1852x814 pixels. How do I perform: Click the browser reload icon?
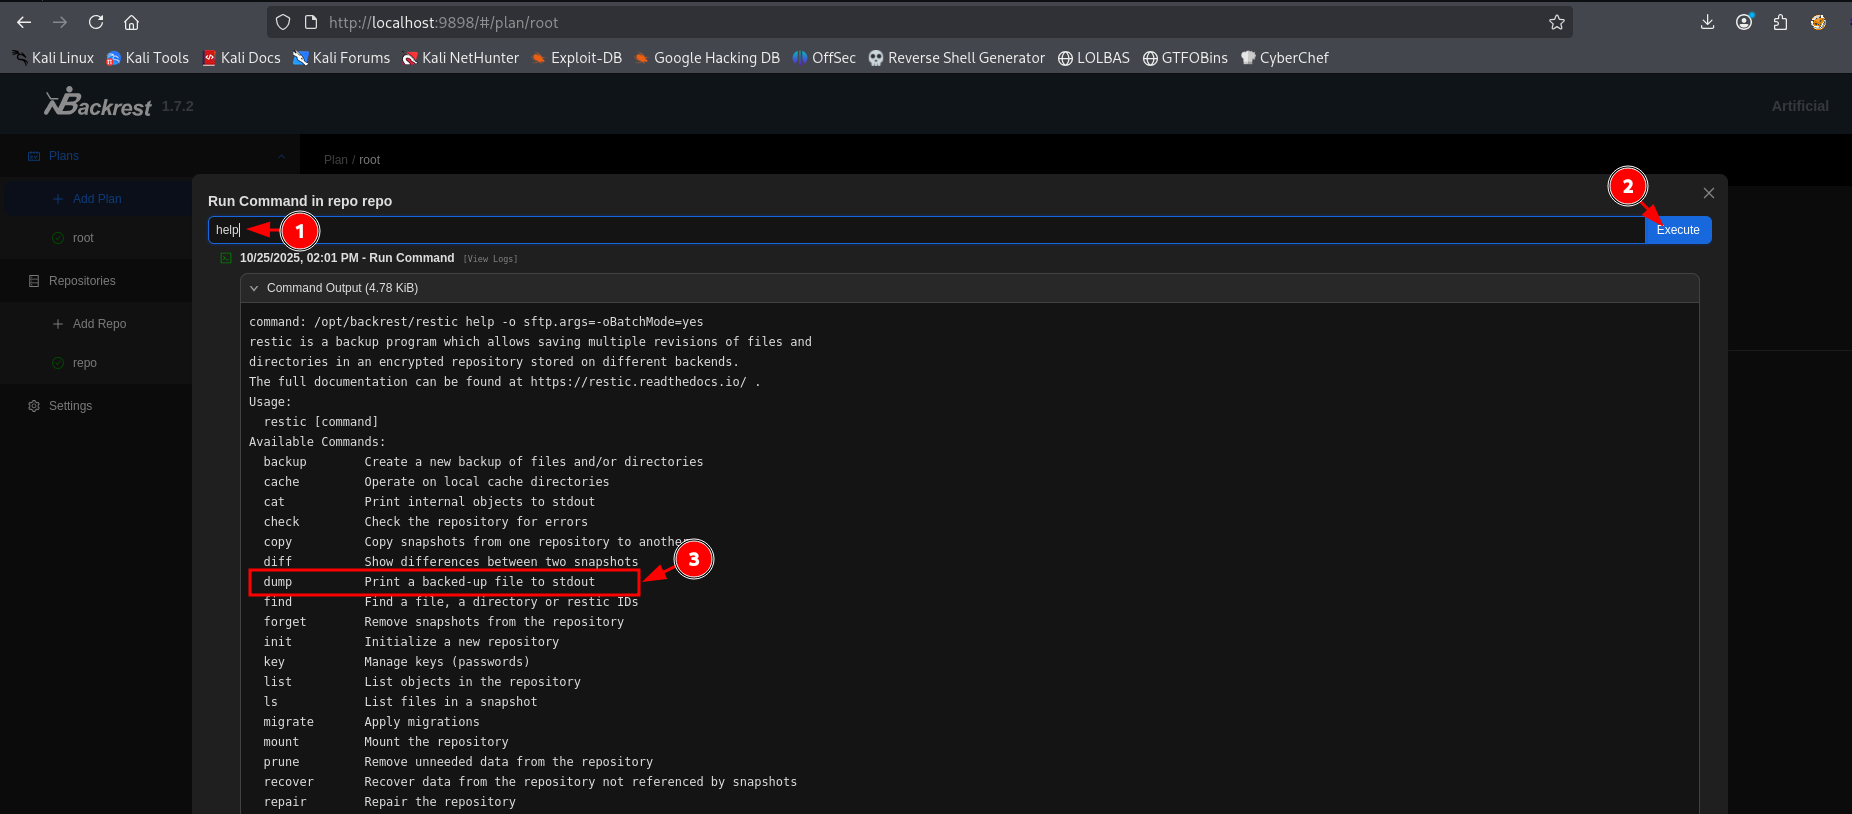coord(96,22)
